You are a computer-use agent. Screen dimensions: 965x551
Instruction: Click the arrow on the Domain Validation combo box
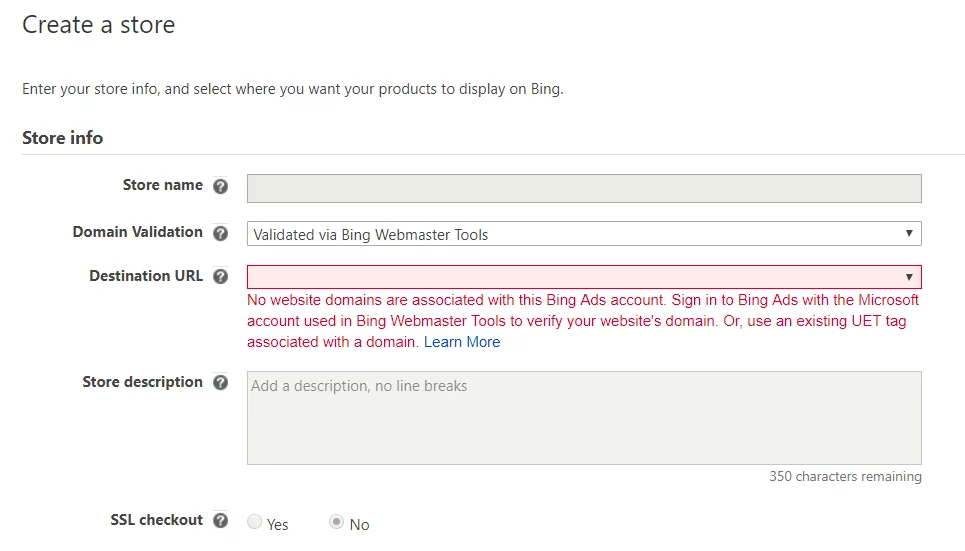pos(909,234)
